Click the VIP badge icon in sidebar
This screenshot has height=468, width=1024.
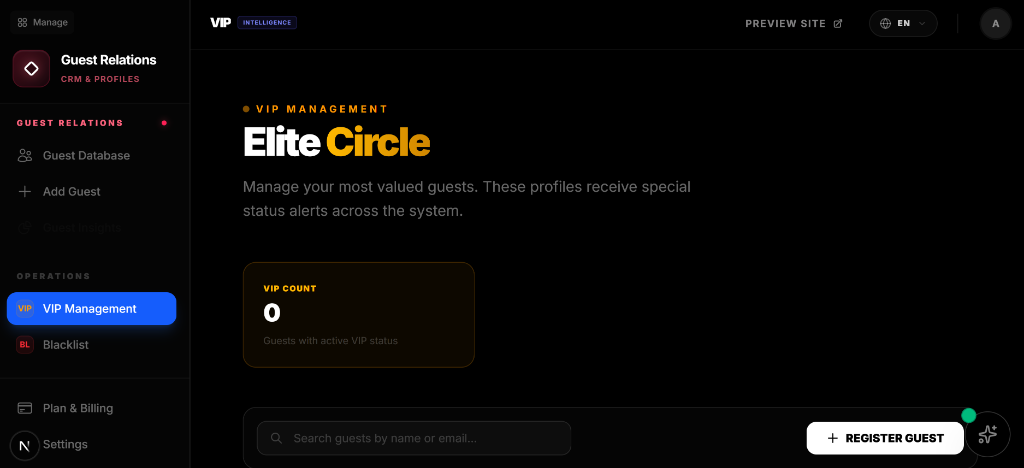[25, 309]
